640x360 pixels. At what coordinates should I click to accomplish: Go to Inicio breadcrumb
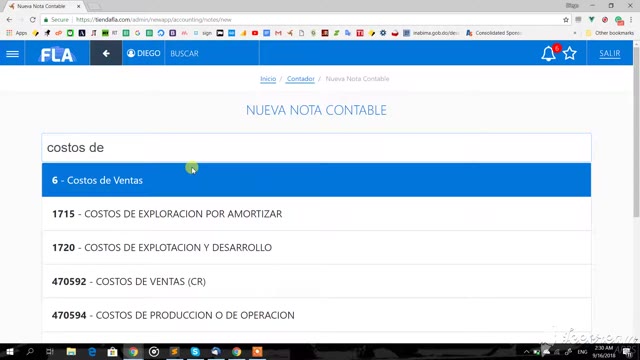(x=268, y=79)
